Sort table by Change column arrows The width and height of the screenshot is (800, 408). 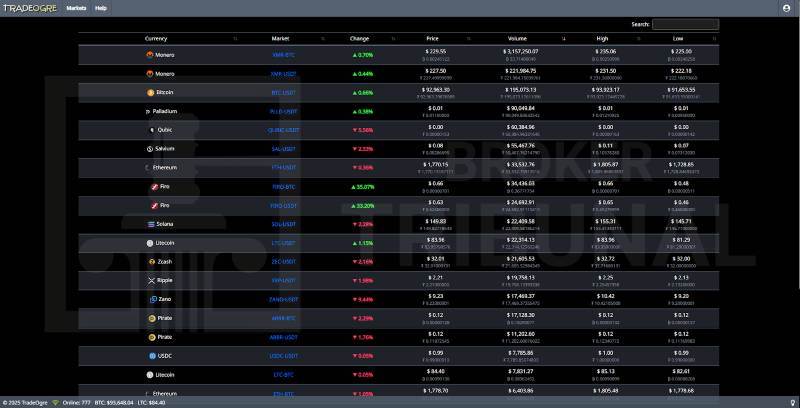click(393, 39)
